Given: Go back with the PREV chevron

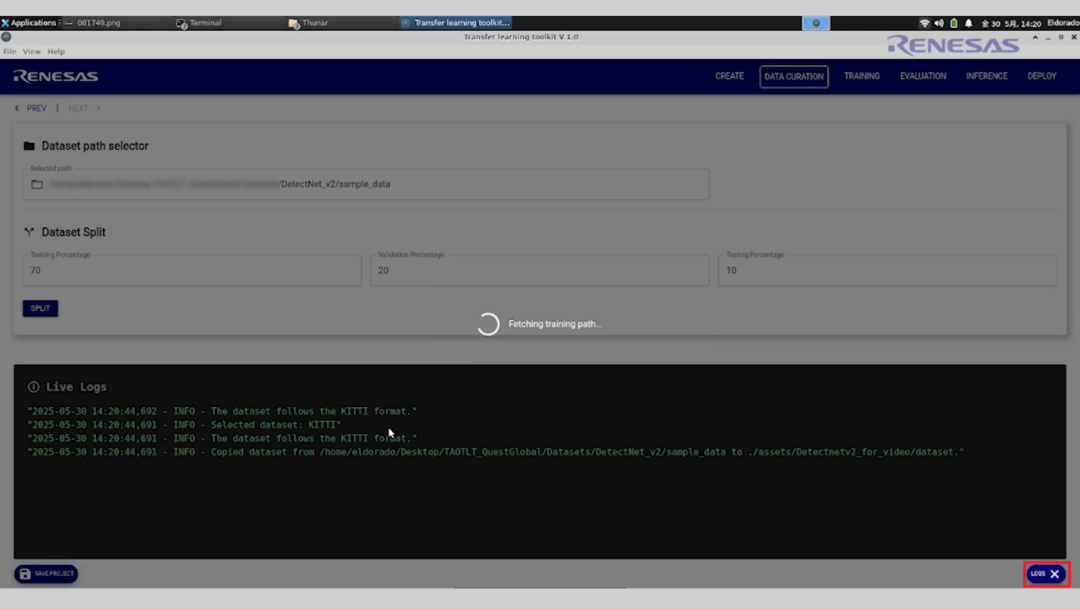Looking at the screenshot, I should pyautogui.click(x=18, y=108).
